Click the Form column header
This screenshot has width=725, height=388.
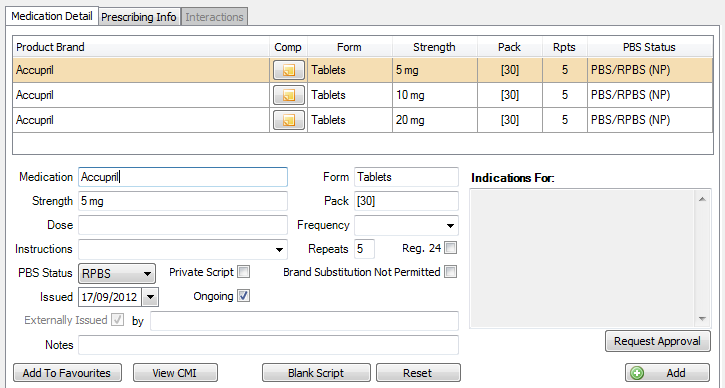pos(350,47)
